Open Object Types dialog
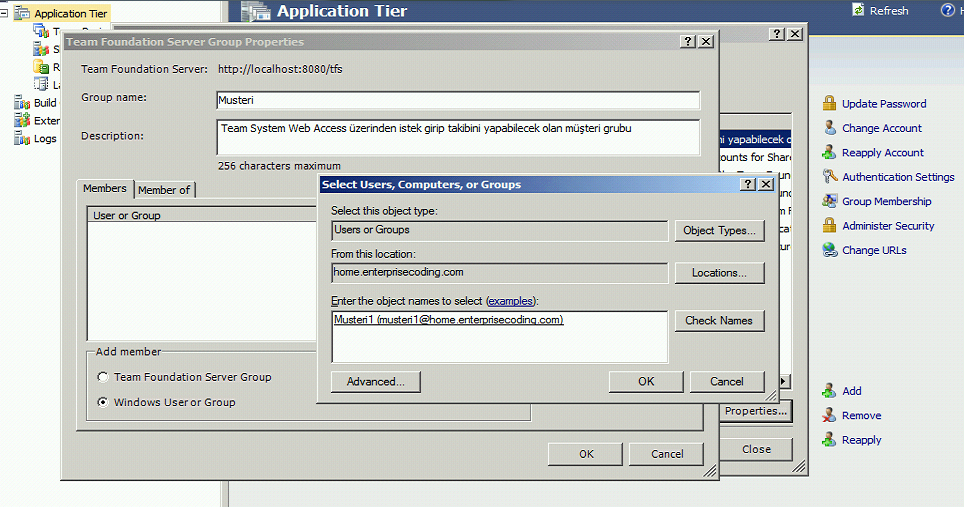 [719, 231]
